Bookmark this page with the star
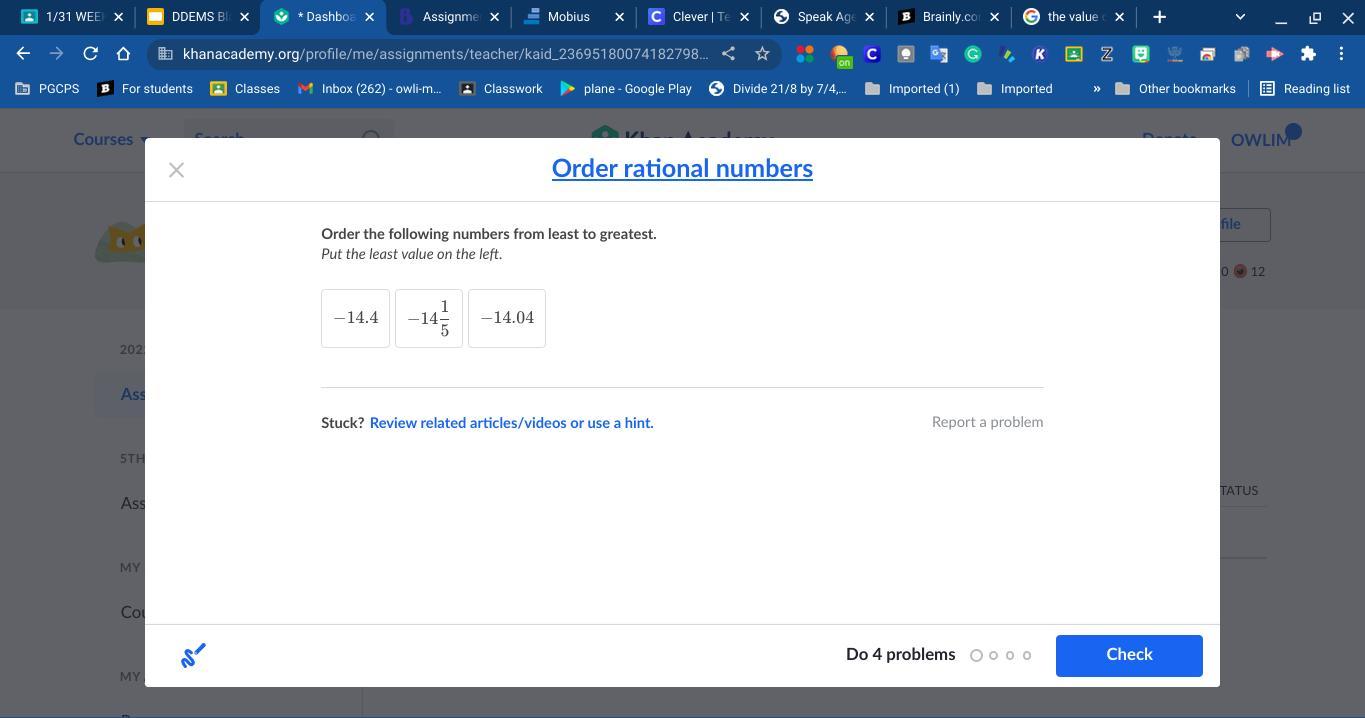This screenshot has width=1365, height=718. pos(762,54)
